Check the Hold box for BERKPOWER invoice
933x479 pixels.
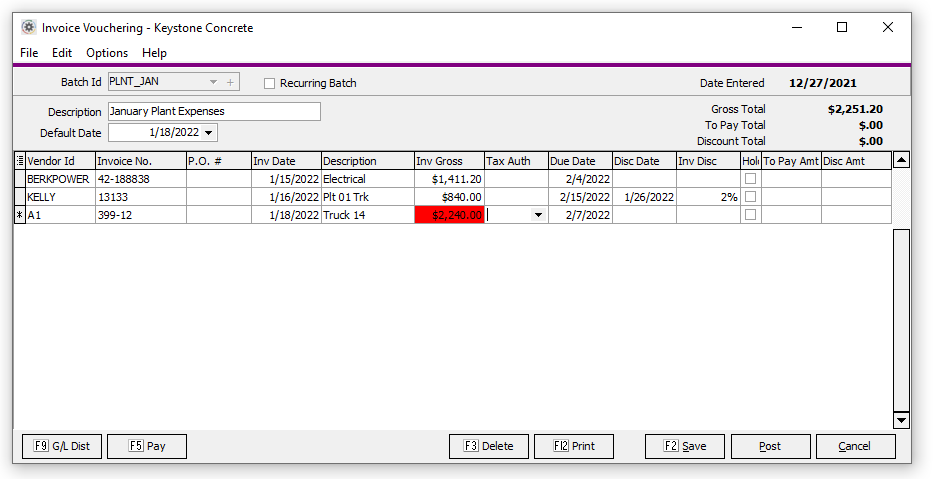(x=750, y=179)
